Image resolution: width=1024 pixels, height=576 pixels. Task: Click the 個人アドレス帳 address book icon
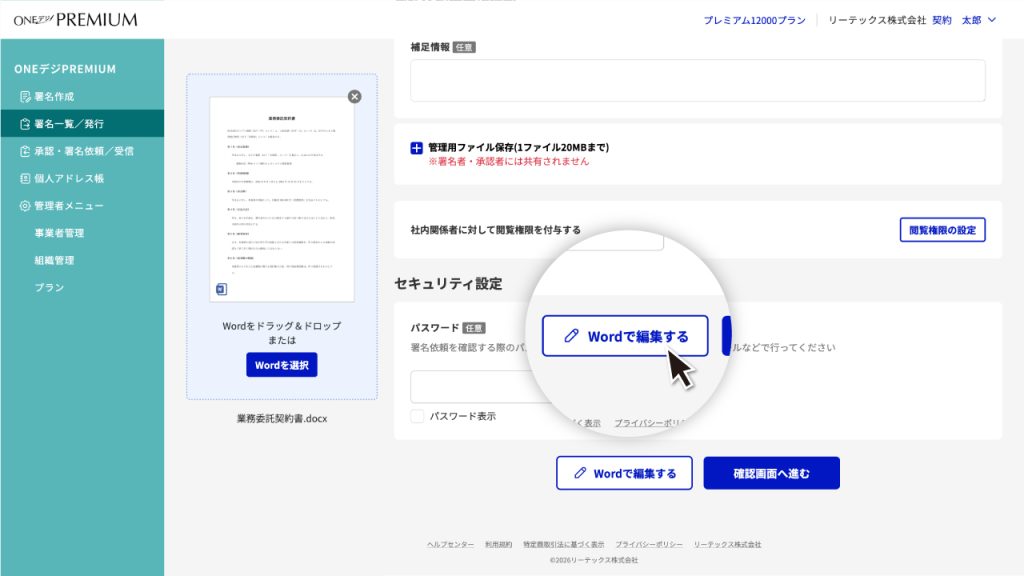pos(25,178)
